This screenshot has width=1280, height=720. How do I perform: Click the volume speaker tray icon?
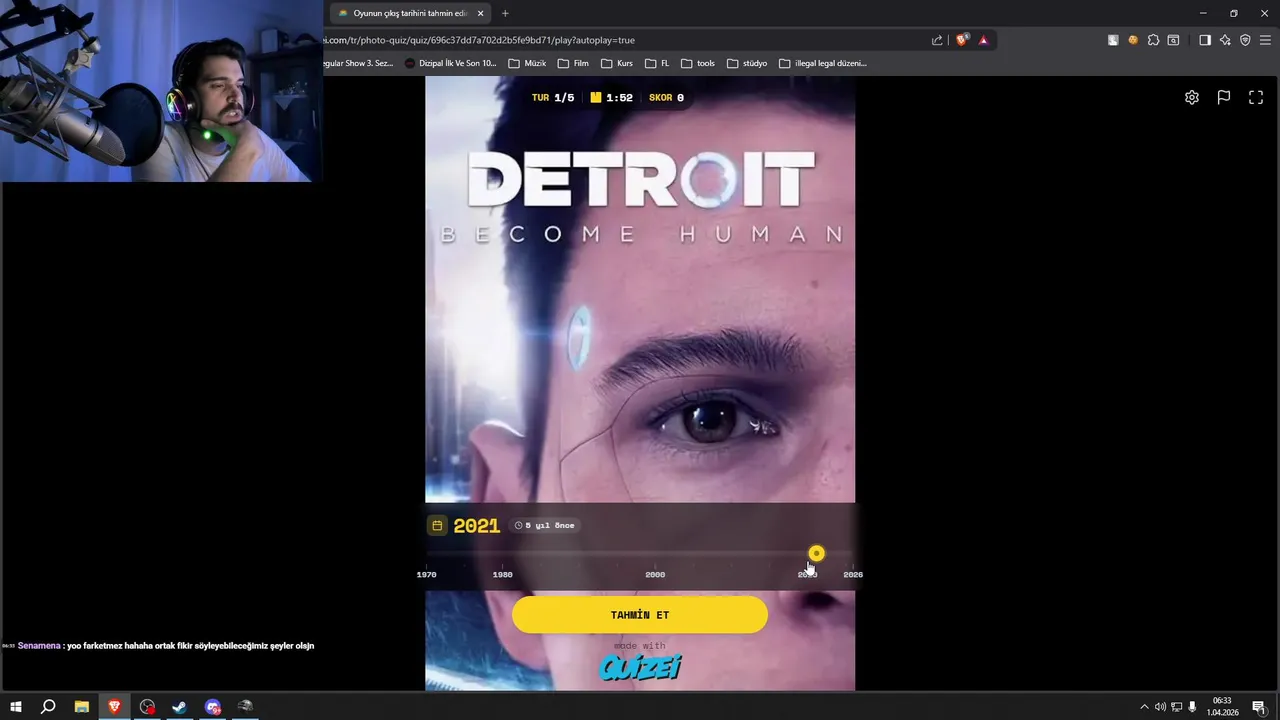coord(1160,707)
